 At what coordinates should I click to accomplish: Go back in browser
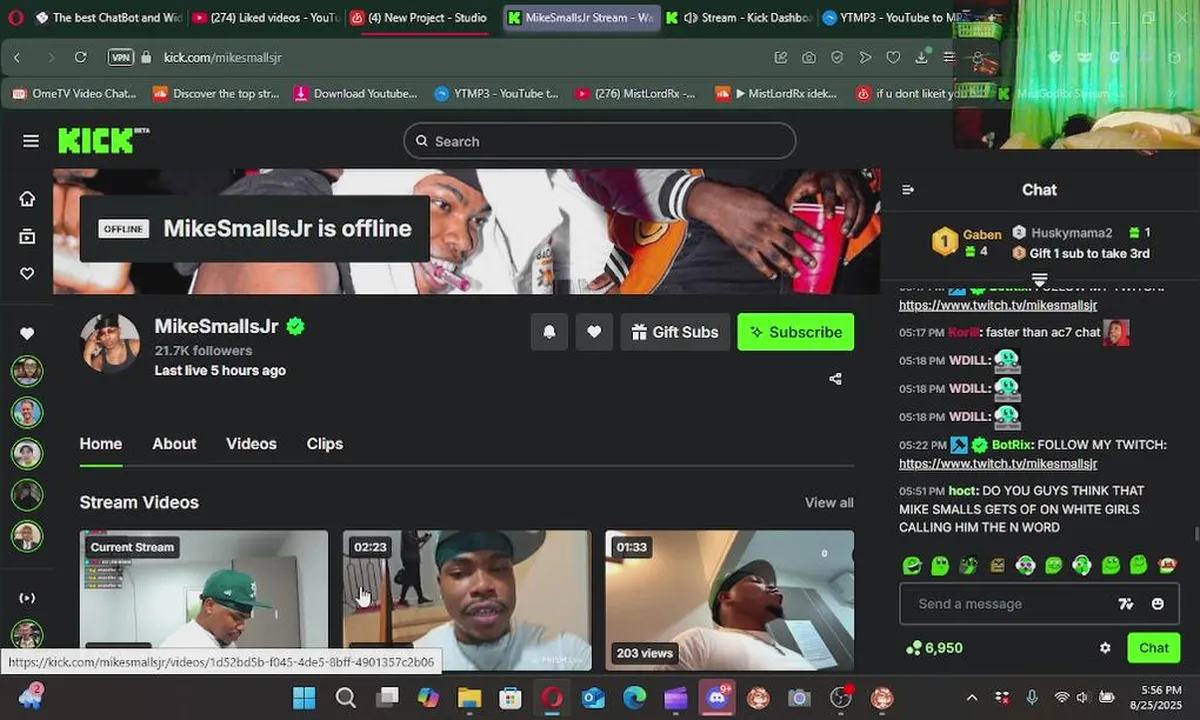17,58
